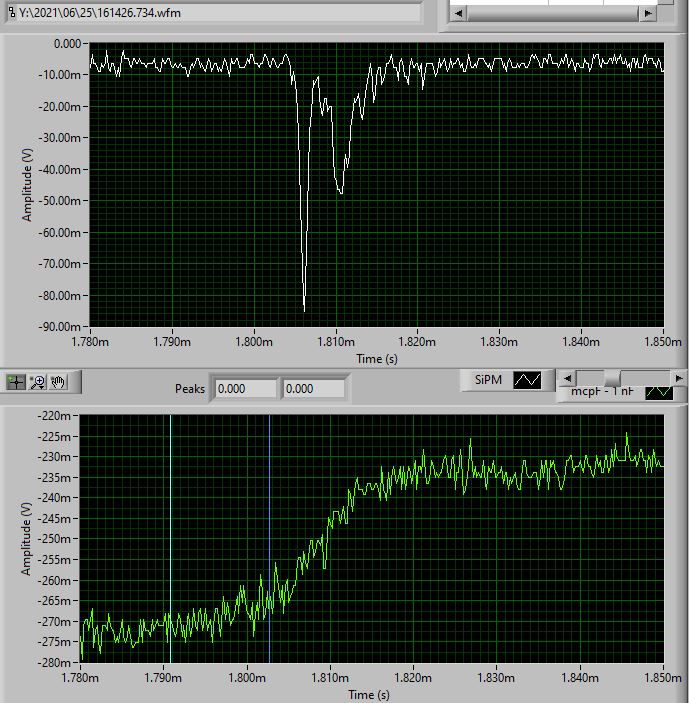Click the 1.780m time tick on upper graph

pos(90,342)
